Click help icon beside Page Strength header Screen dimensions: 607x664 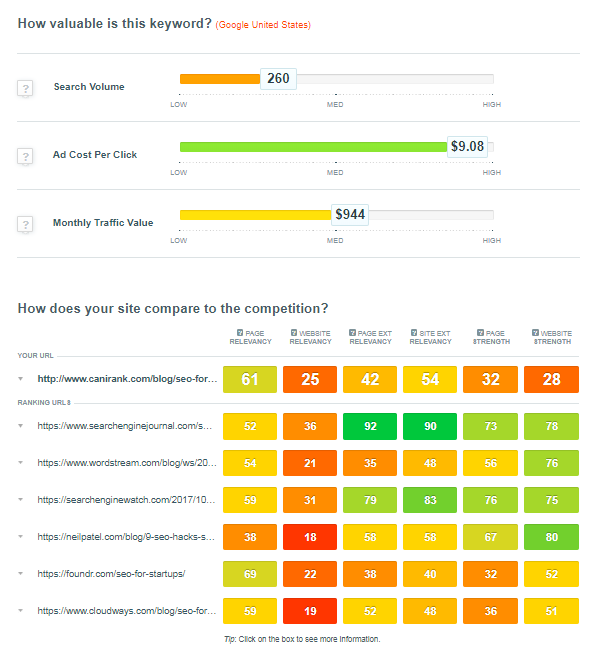coord(480,333)
